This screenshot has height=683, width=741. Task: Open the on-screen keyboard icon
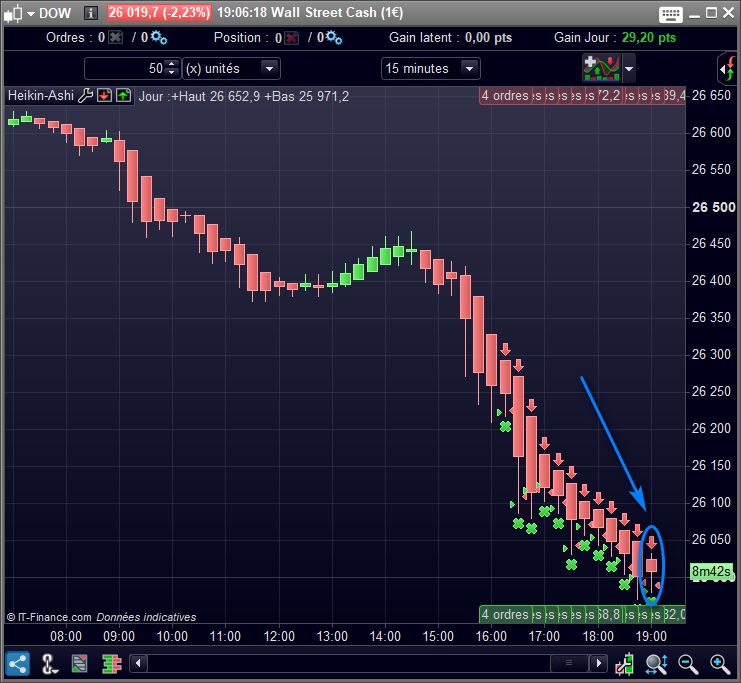click(671, 14)
